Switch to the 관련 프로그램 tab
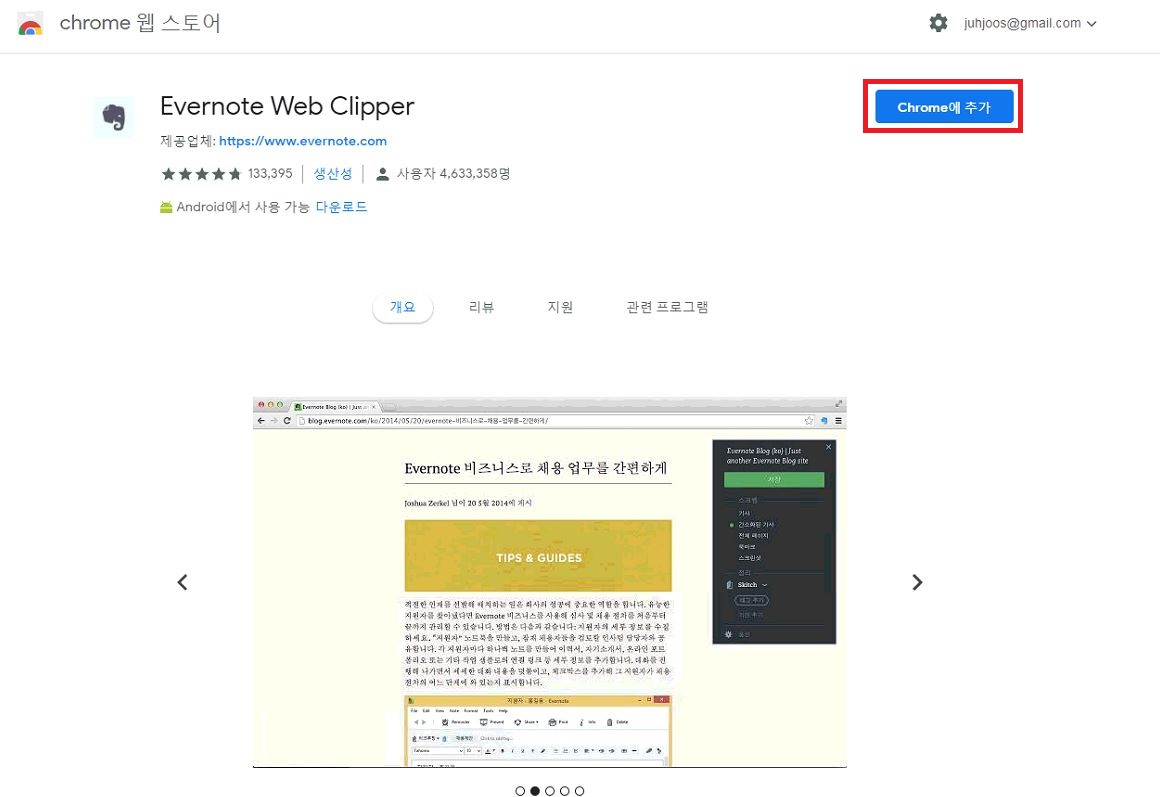1160x797 pixels. 667,307
